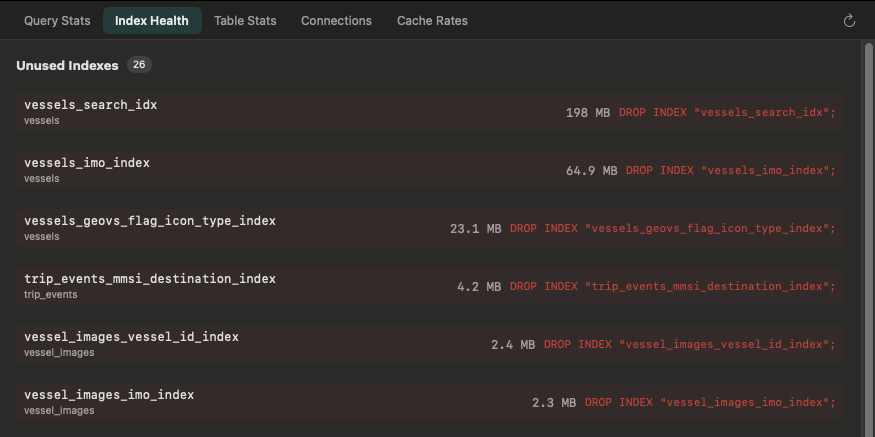Image resolution: width=875 pixels, height=437 pixels.
Task: Select the Index Health tab
Action: (x=152, y=21)
